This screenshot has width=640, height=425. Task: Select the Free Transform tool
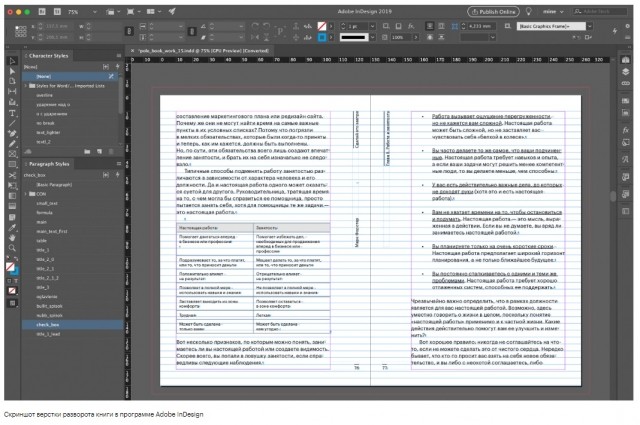click(x=12, y=185)
